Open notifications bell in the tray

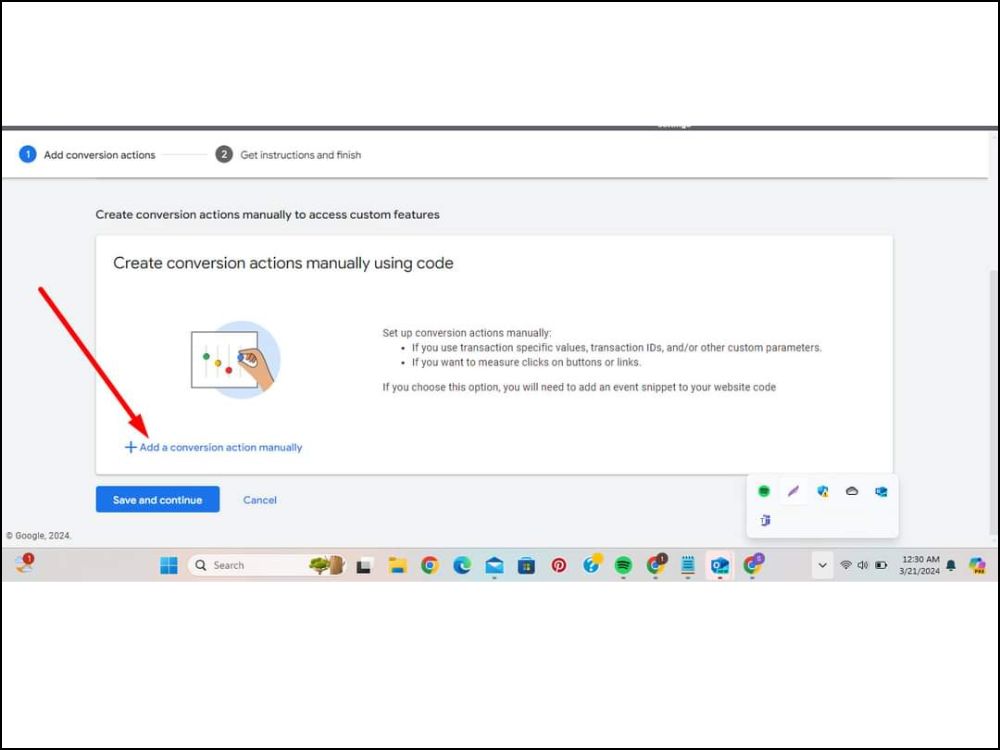click(x=951, y=565)
